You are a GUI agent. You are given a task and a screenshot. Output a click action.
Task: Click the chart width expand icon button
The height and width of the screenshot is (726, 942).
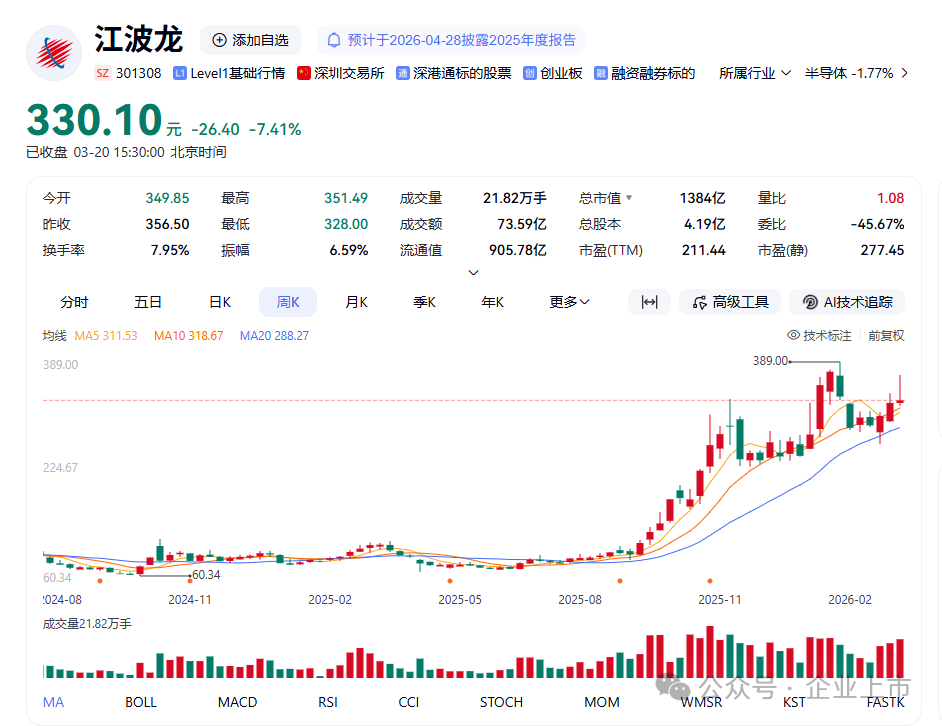pos(649,302)
